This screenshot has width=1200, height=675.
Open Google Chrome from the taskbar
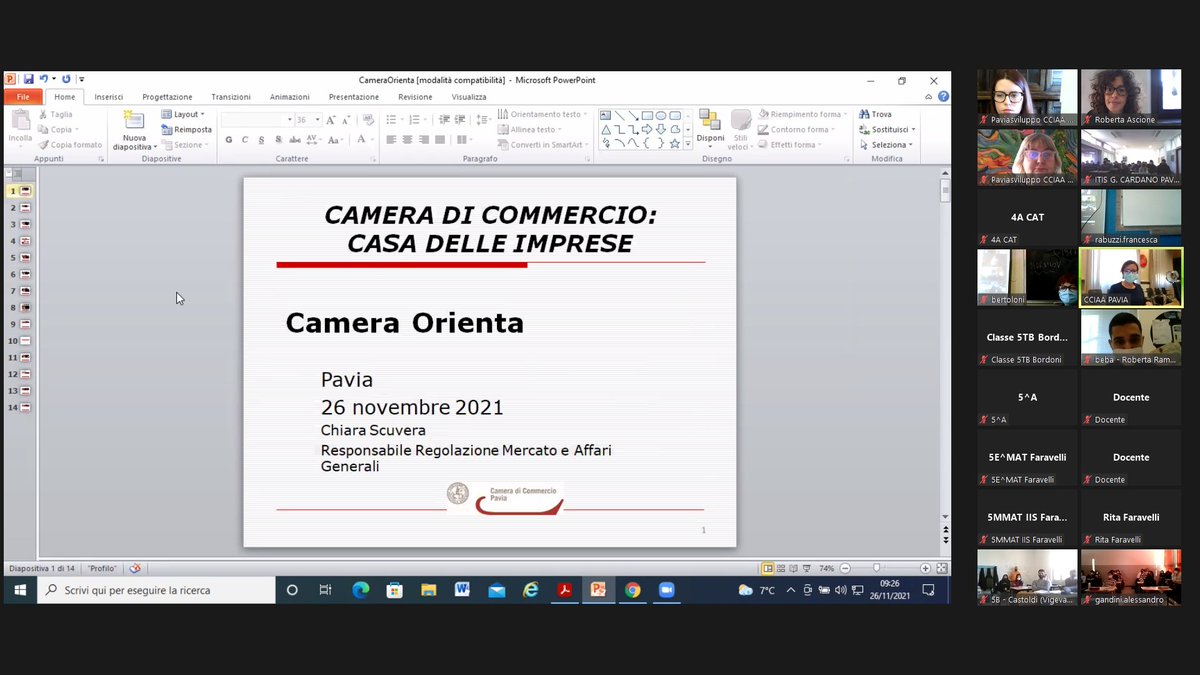click(x=632, y=590)
